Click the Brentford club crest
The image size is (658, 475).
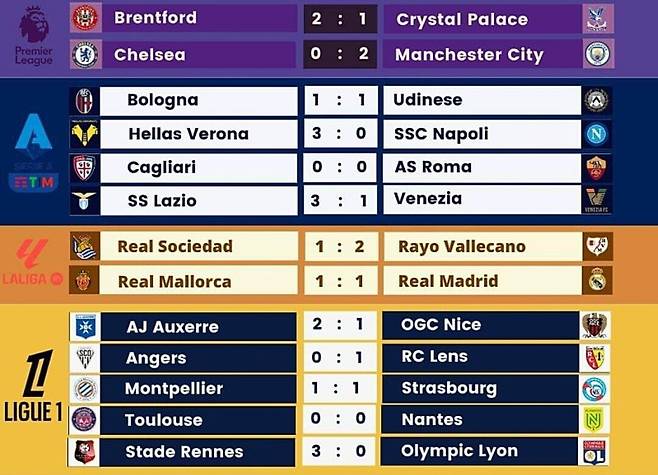point(83,18)
